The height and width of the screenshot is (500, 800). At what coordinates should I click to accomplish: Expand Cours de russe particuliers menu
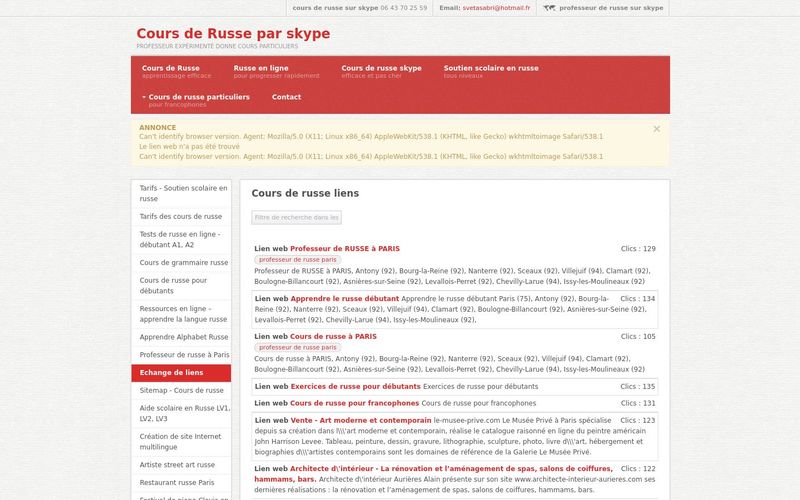pos(196,101)
